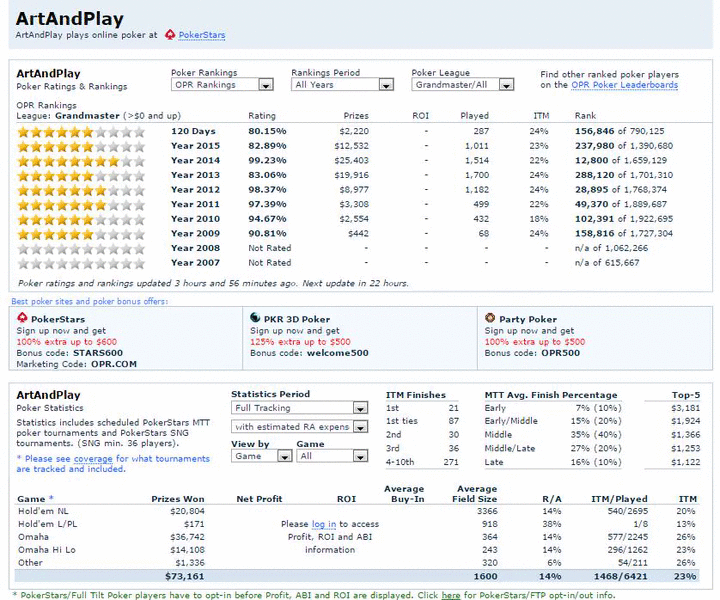Viewport: 720px width, 600px height.
Task: Open the View by Game dropdown
Action: pyautogui.click(x=262, y=456)
